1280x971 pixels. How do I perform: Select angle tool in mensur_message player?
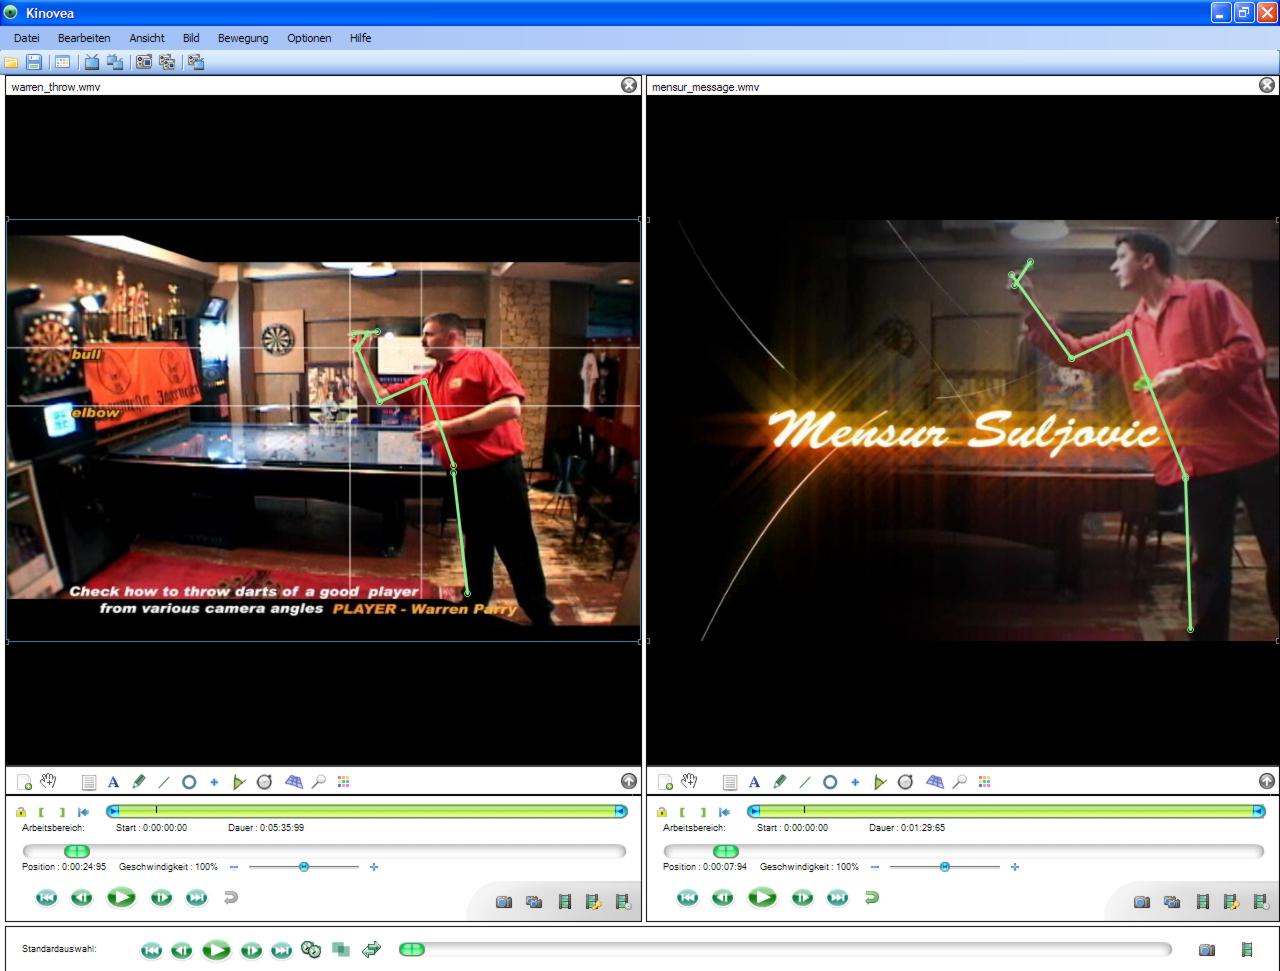[879, 782]
